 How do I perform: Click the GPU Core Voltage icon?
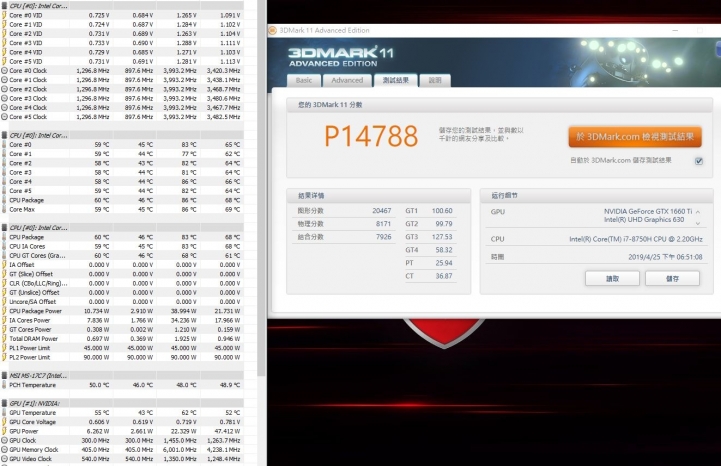(x=4, y=422)
